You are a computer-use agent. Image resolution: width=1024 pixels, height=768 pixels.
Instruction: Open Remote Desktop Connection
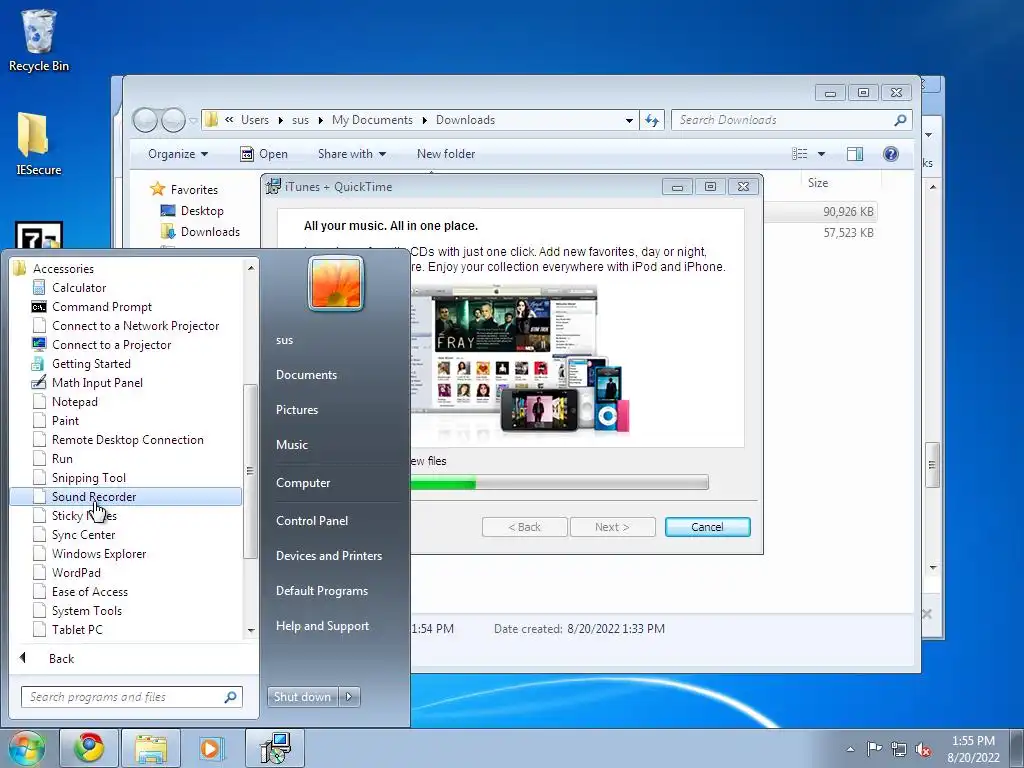[x=127, y=440]
